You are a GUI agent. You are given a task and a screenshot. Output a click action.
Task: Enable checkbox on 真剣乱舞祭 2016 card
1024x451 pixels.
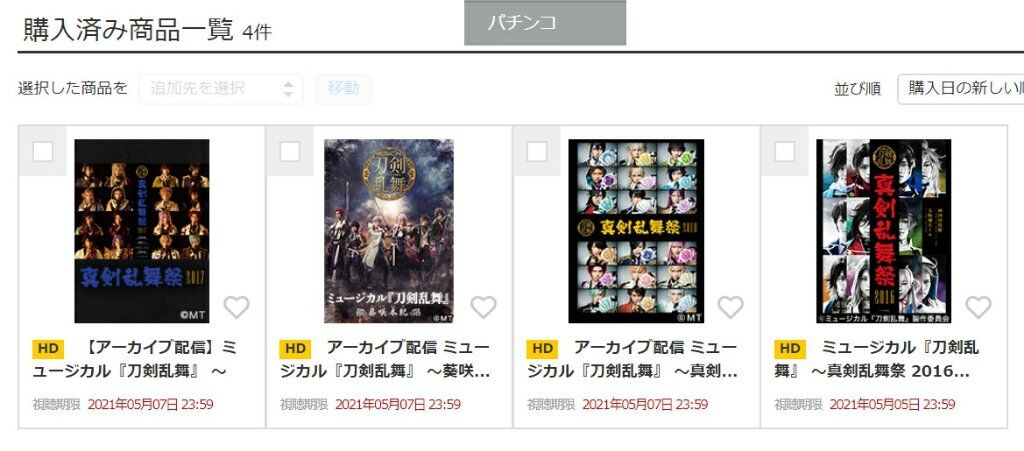[x=784, y=151]
